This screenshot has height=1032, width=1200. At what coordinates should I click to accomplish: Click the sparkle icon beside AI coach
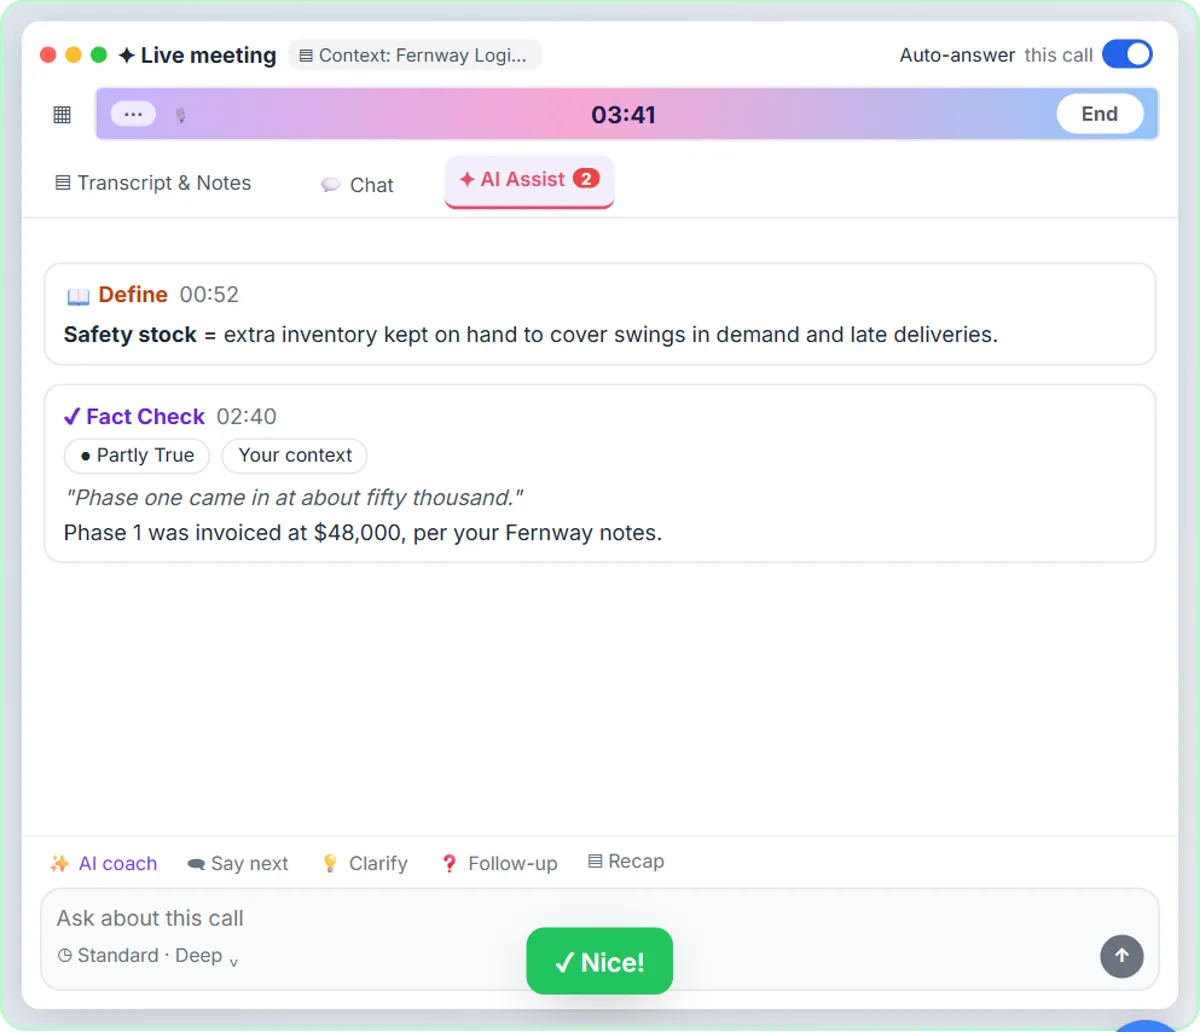60,864
